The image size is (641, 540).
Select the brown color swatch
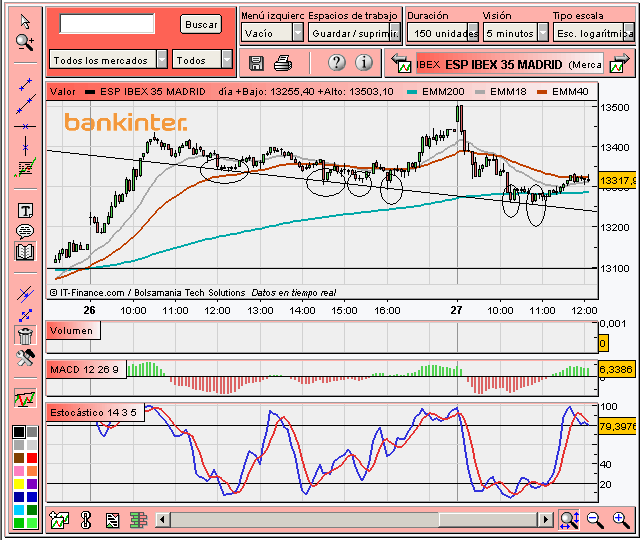(19, 458)
